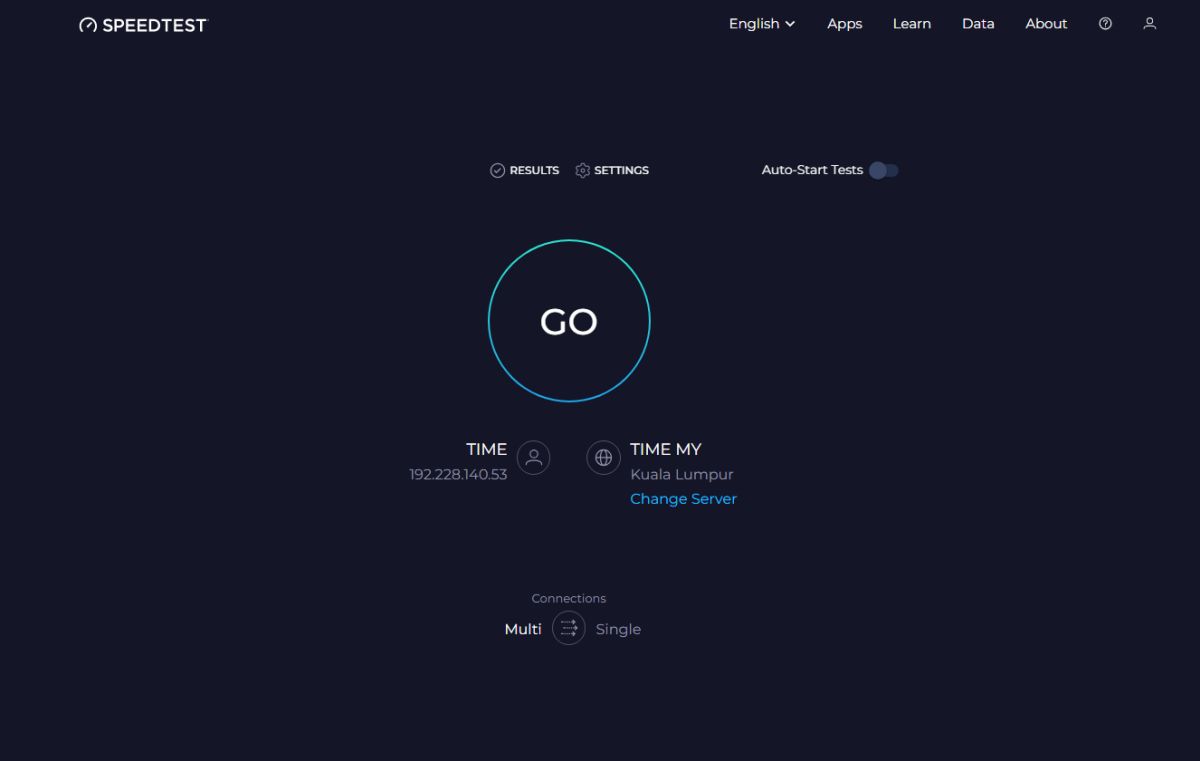
Task: Navigate to the Data section
Action: 978,23
